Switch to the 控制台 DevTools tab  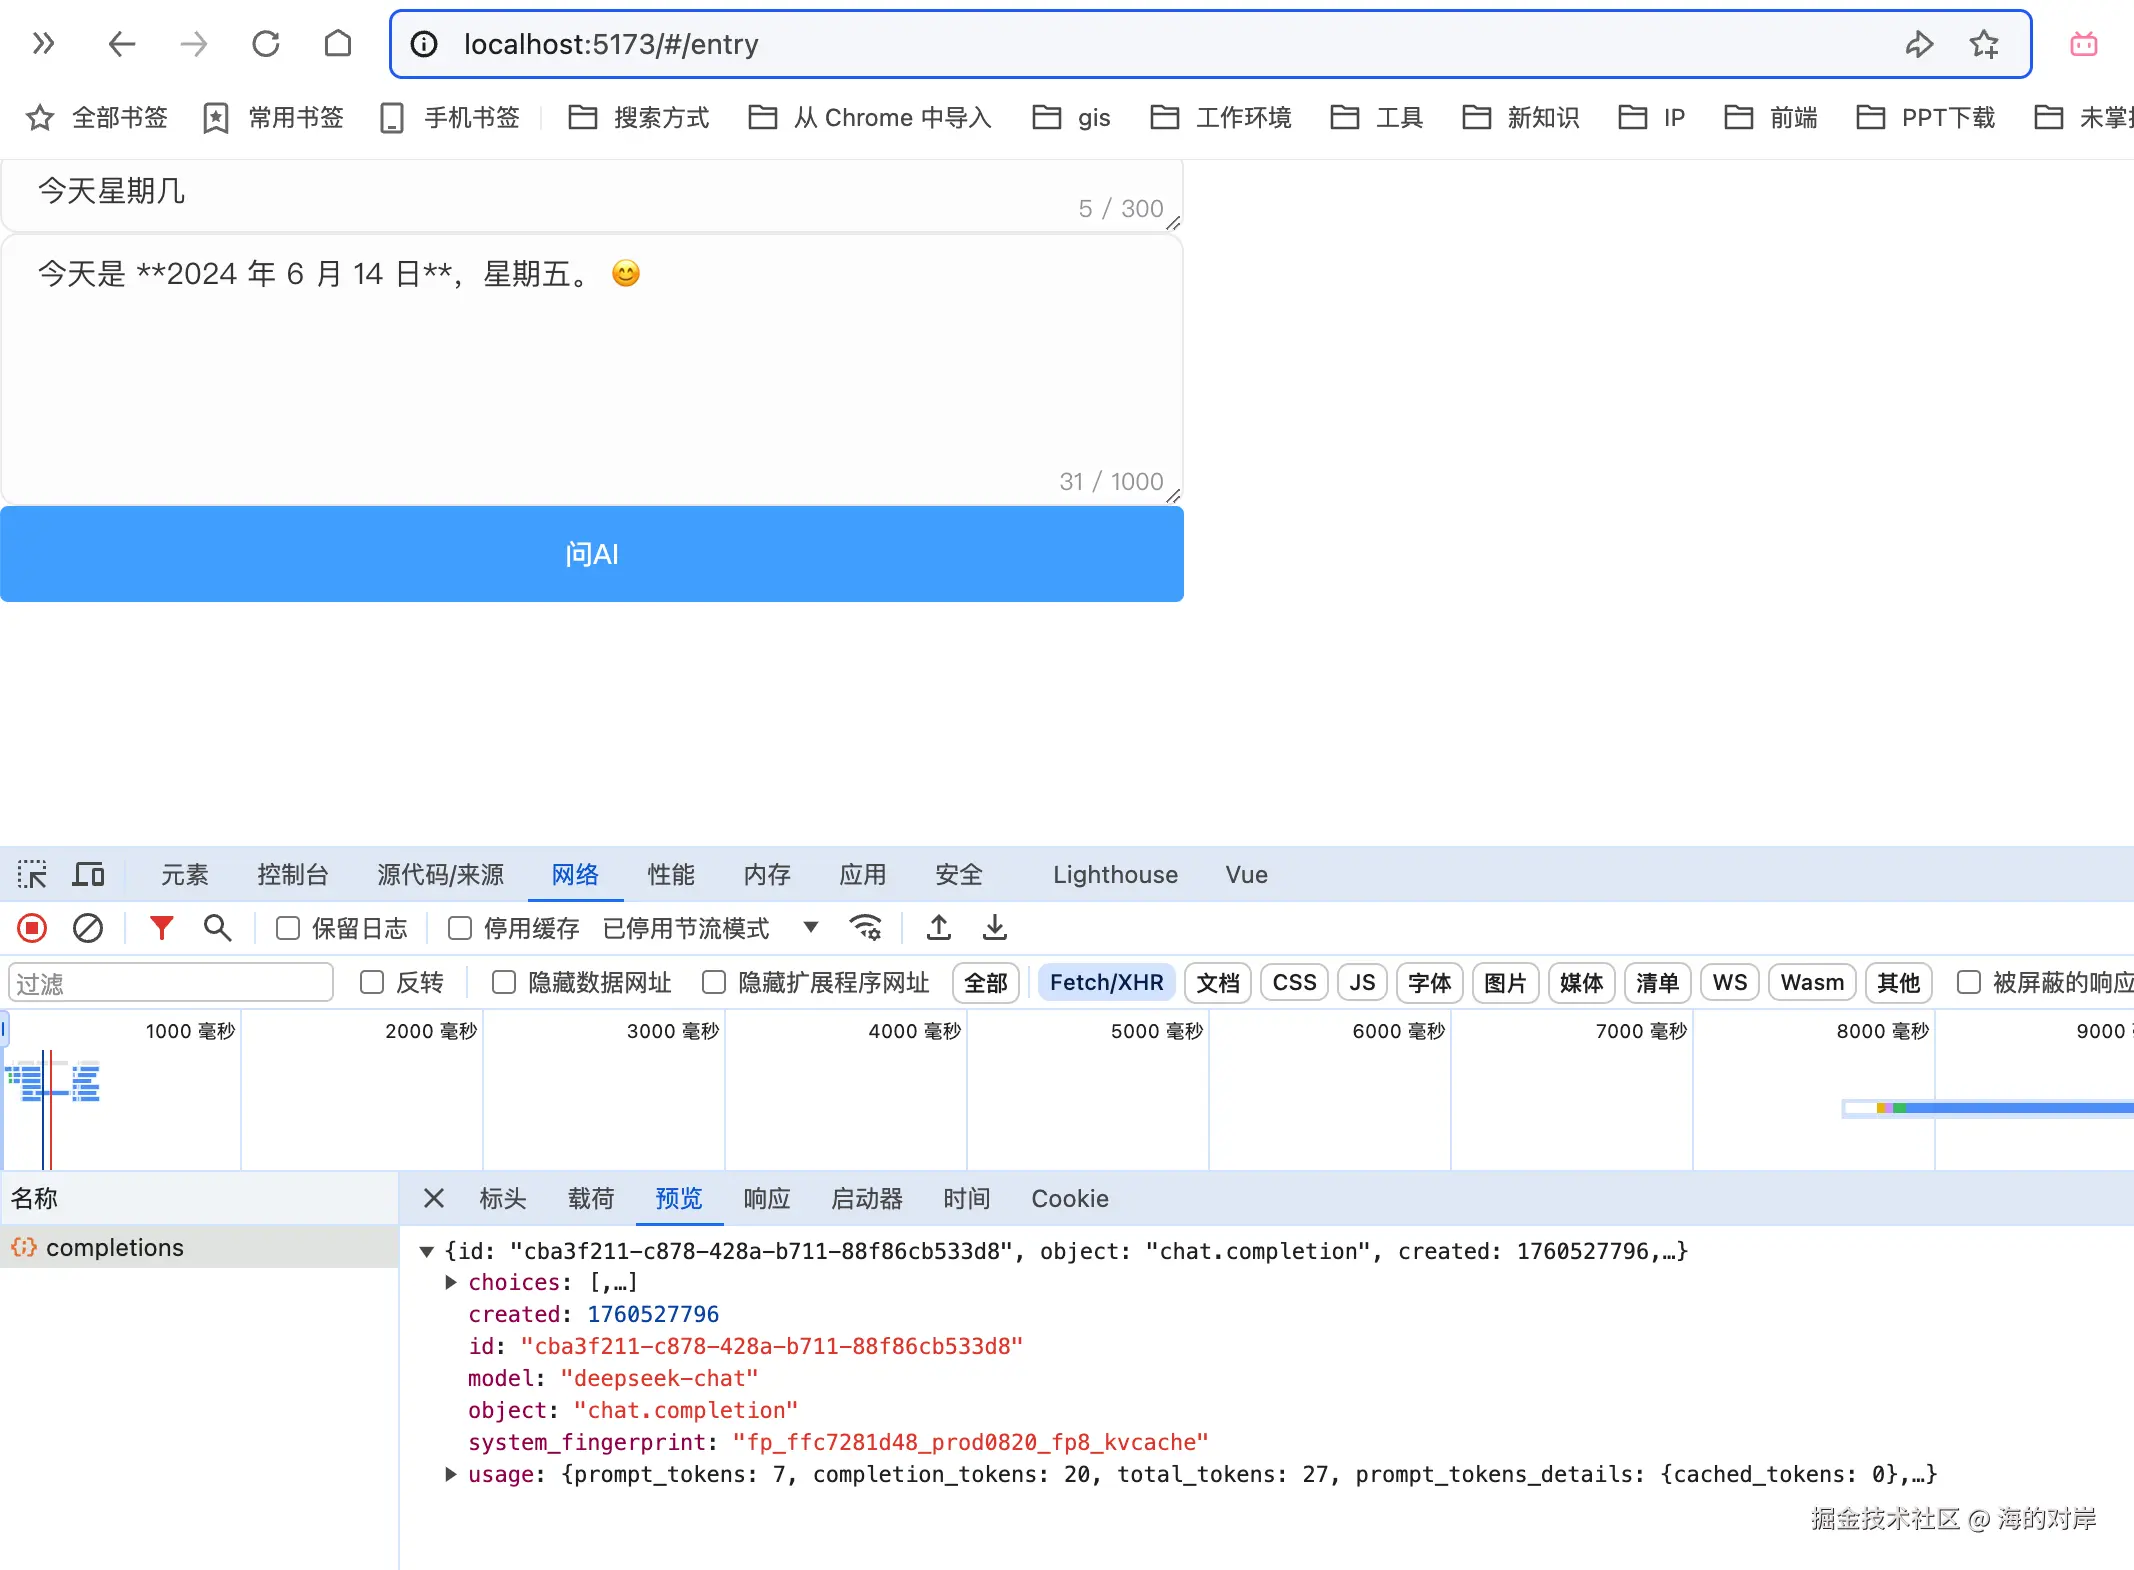click(x=292, y=875)
